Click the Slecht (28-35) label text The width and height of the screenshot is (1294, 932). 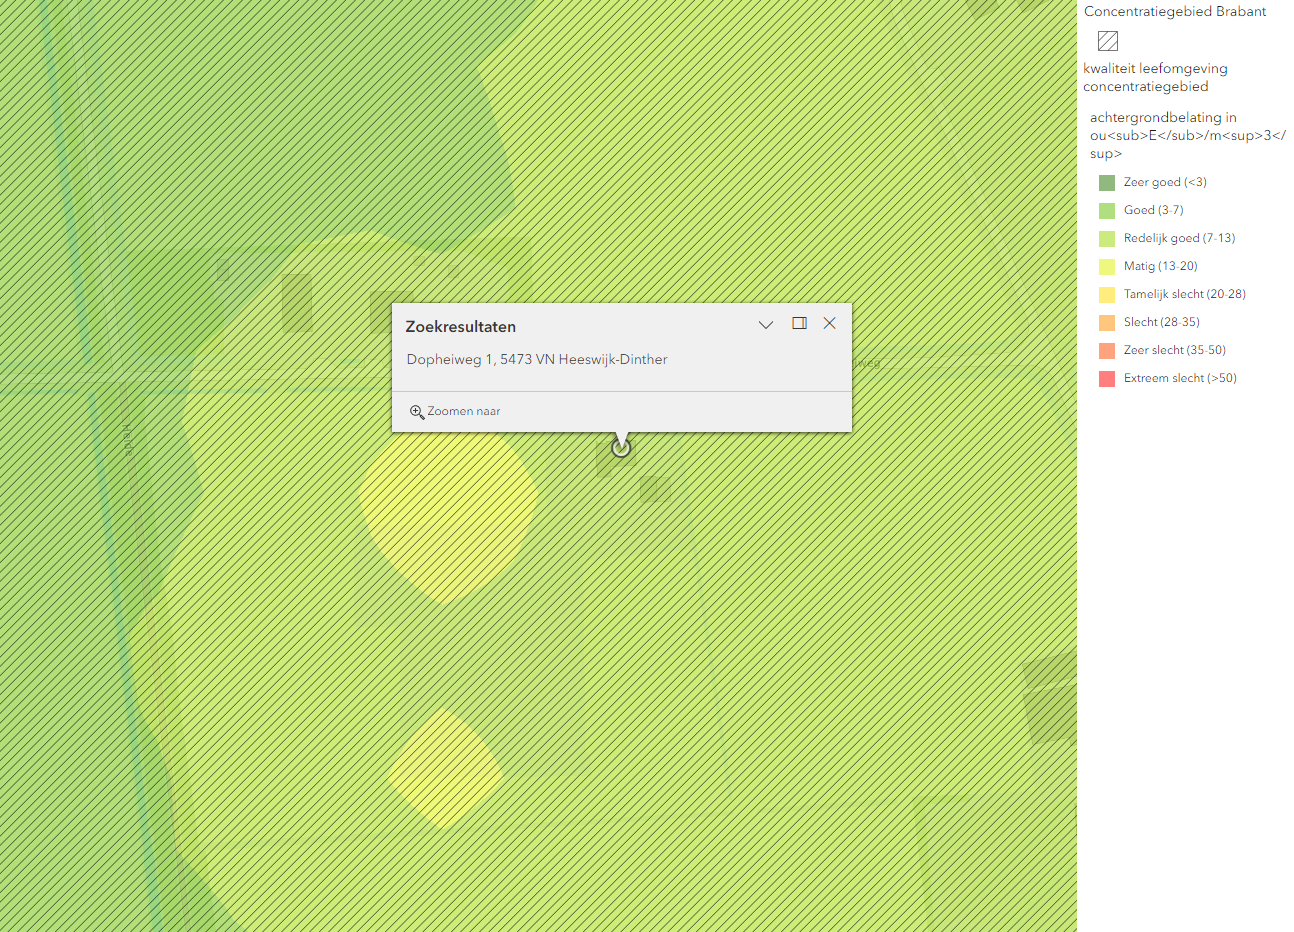(x=1161, y=322)
